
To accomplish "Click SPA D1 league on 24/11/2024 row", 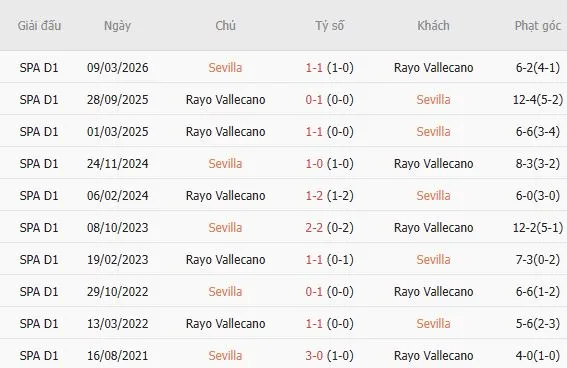I will pos(39,163).
